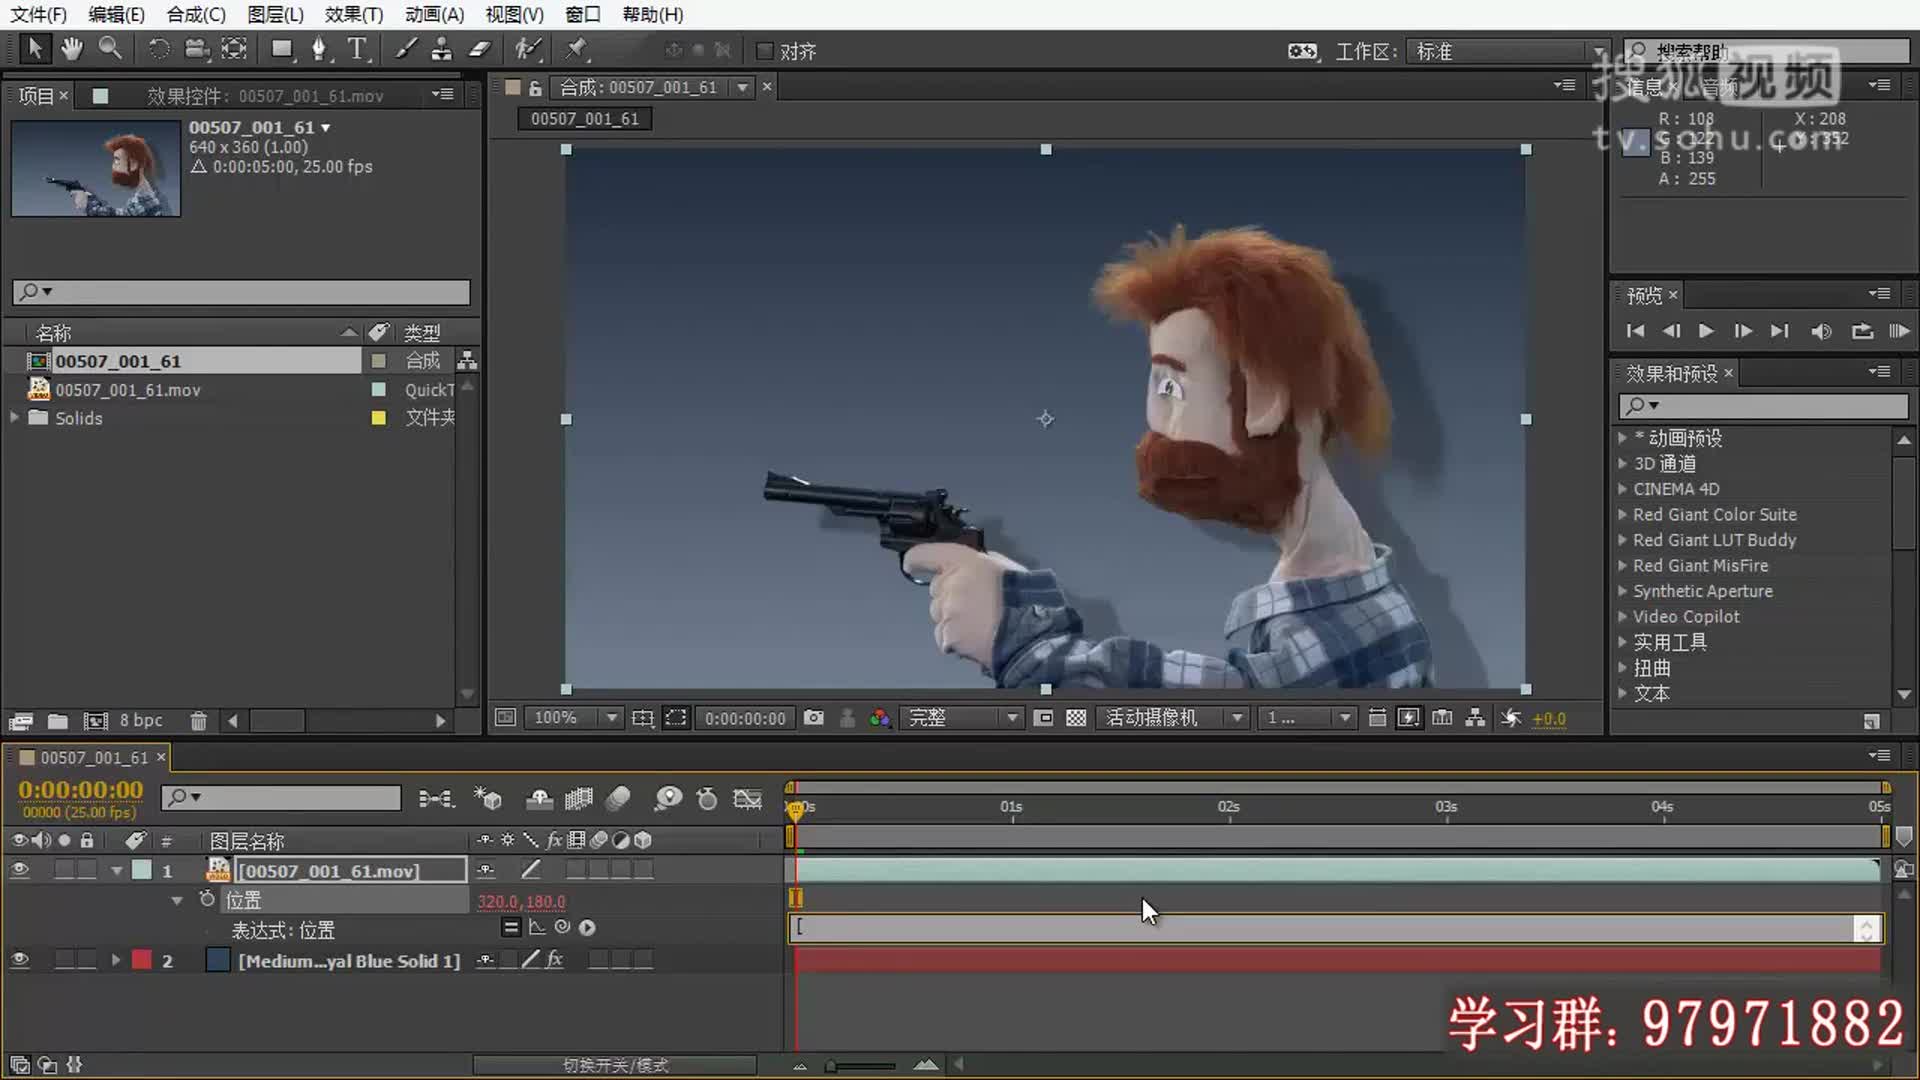Select the Brush tool
The width and height of the screenshot is (1920, 1080).
click(x=405, y=48)
